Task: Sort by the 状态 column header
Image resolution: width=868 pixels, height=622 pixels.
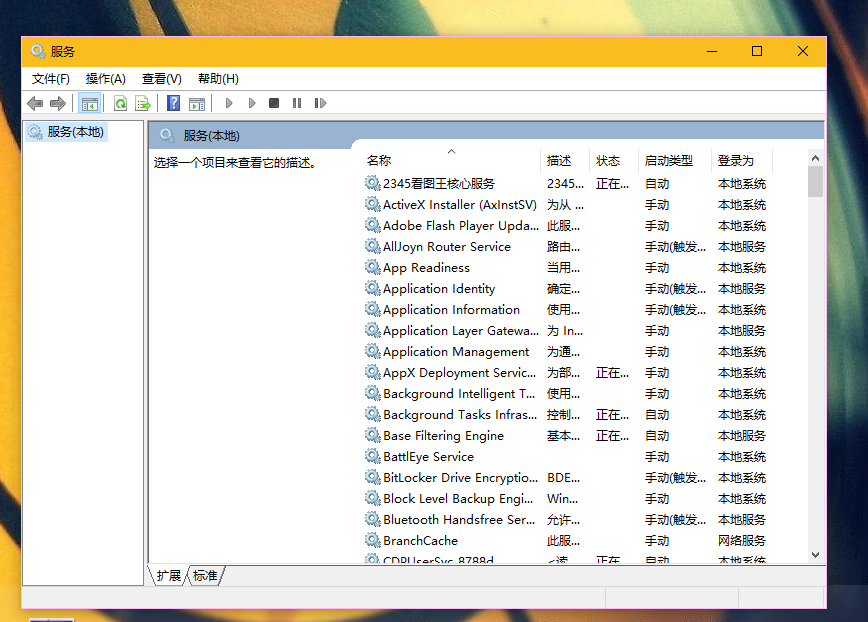Action: coord(614,160)
